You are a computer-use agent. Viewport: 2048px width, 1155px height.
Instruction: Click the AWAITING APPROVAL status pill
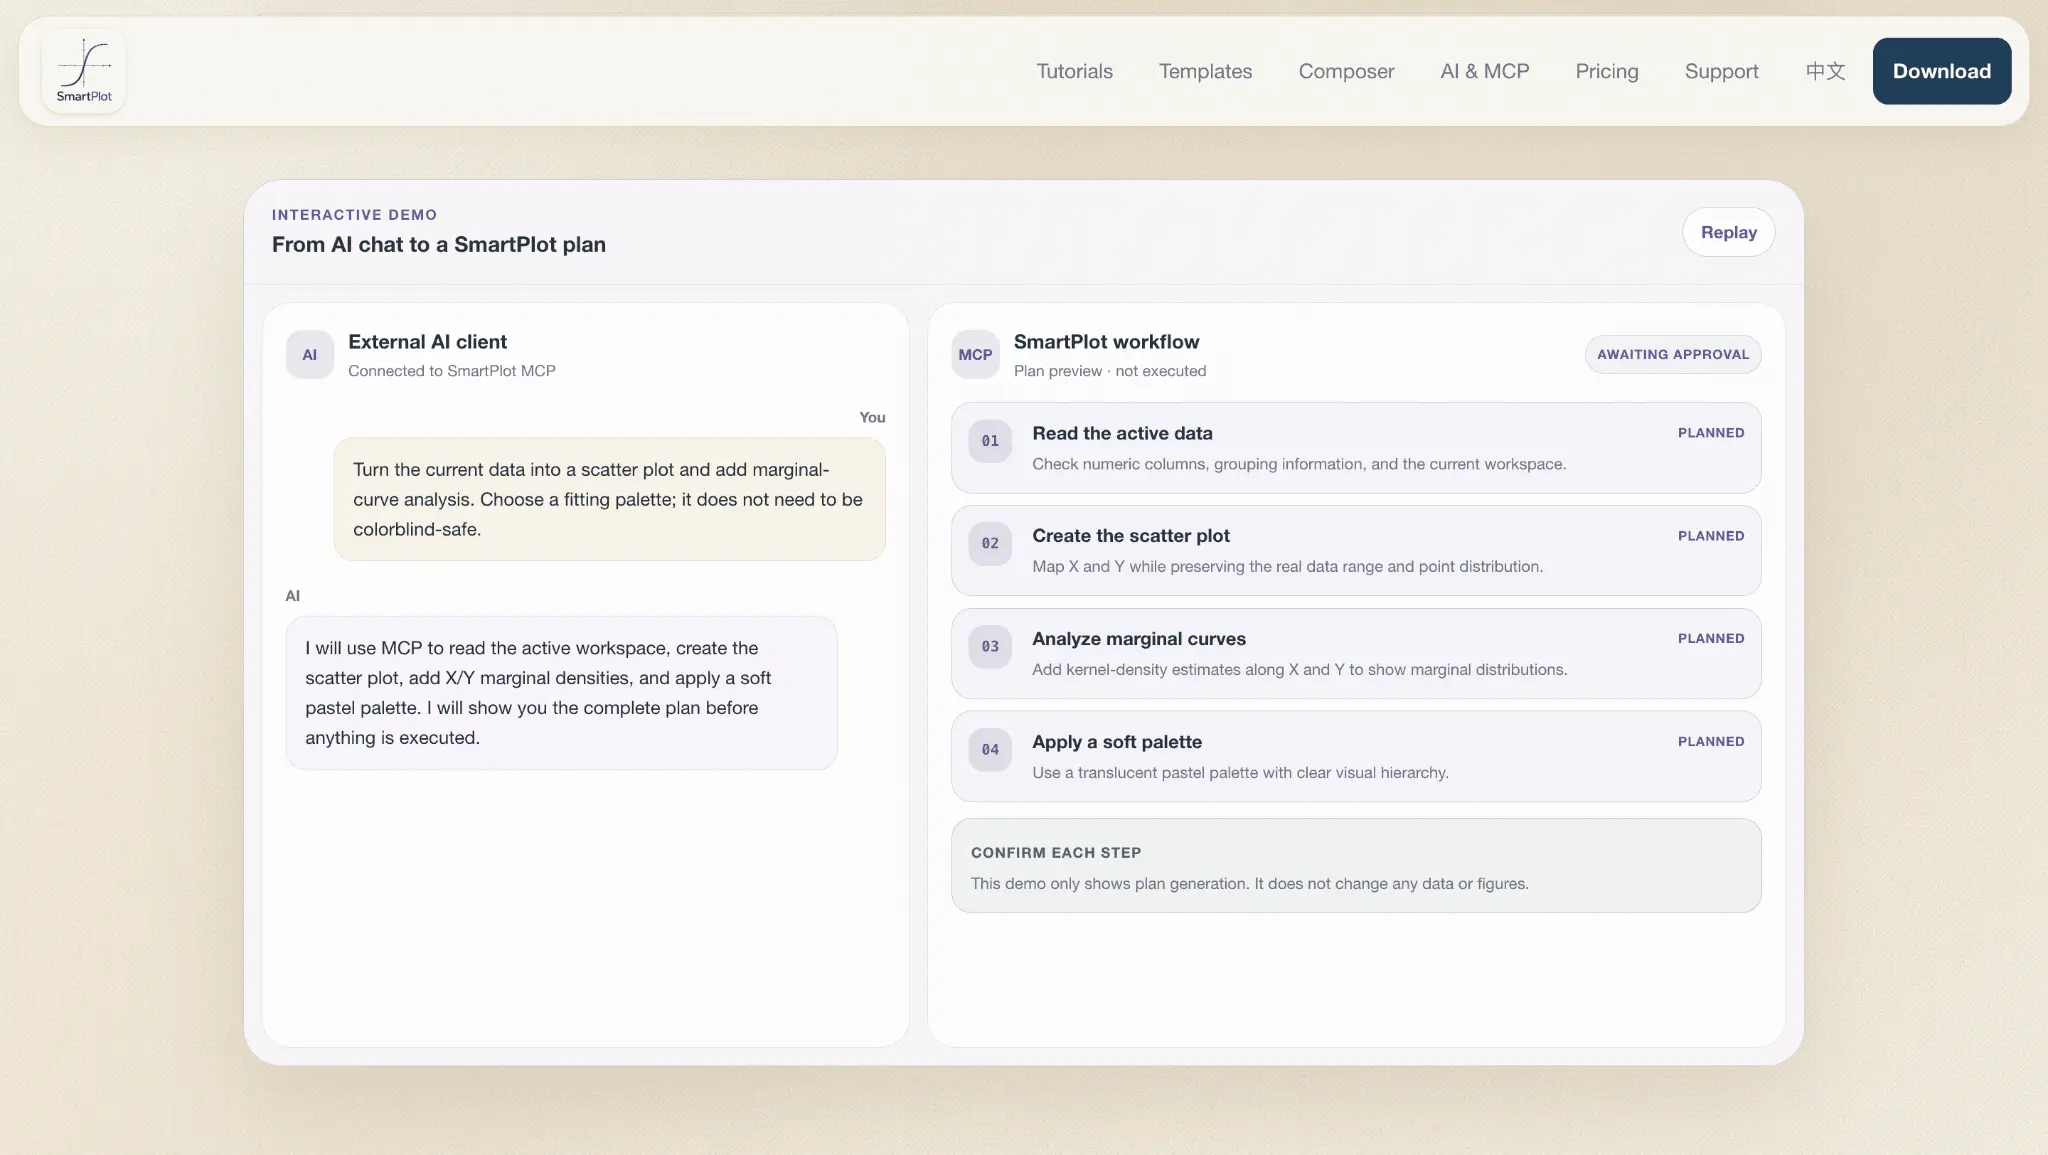point(1673,354)
